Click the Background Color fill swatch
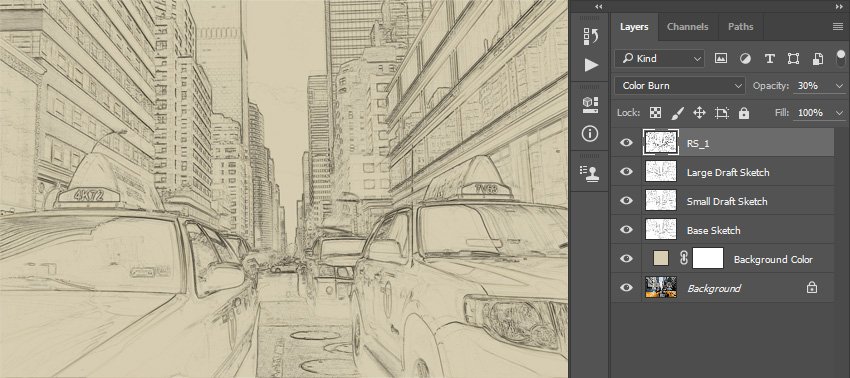 pos(661,259)
